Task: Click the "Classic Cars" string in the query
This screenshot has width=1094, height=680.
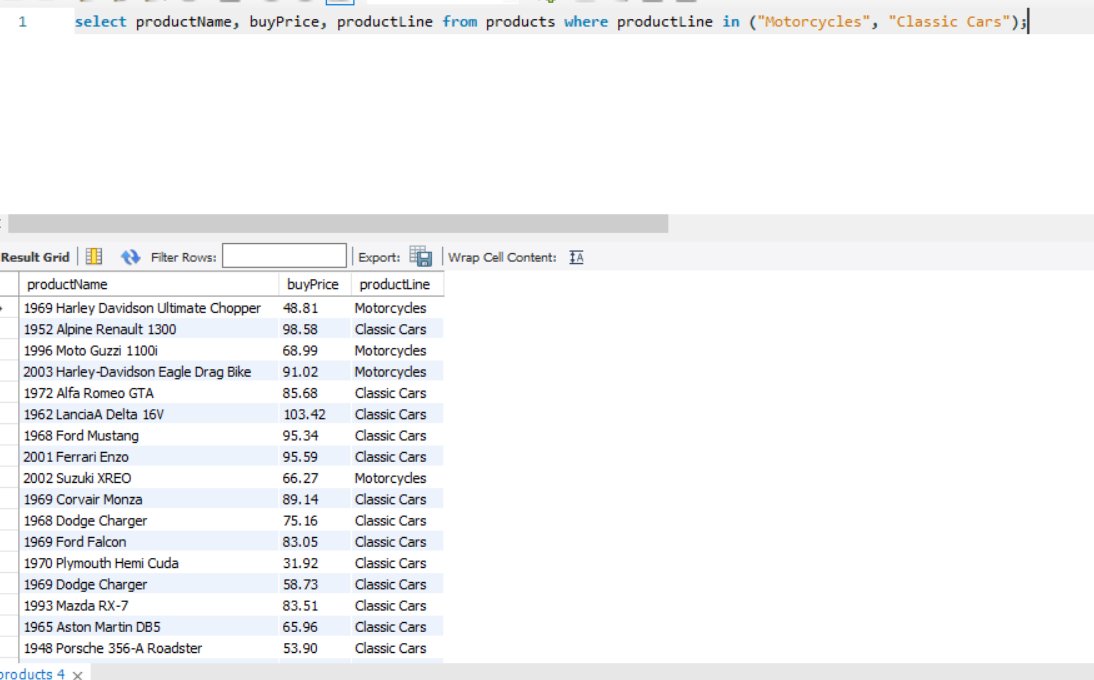Action: 949,22
